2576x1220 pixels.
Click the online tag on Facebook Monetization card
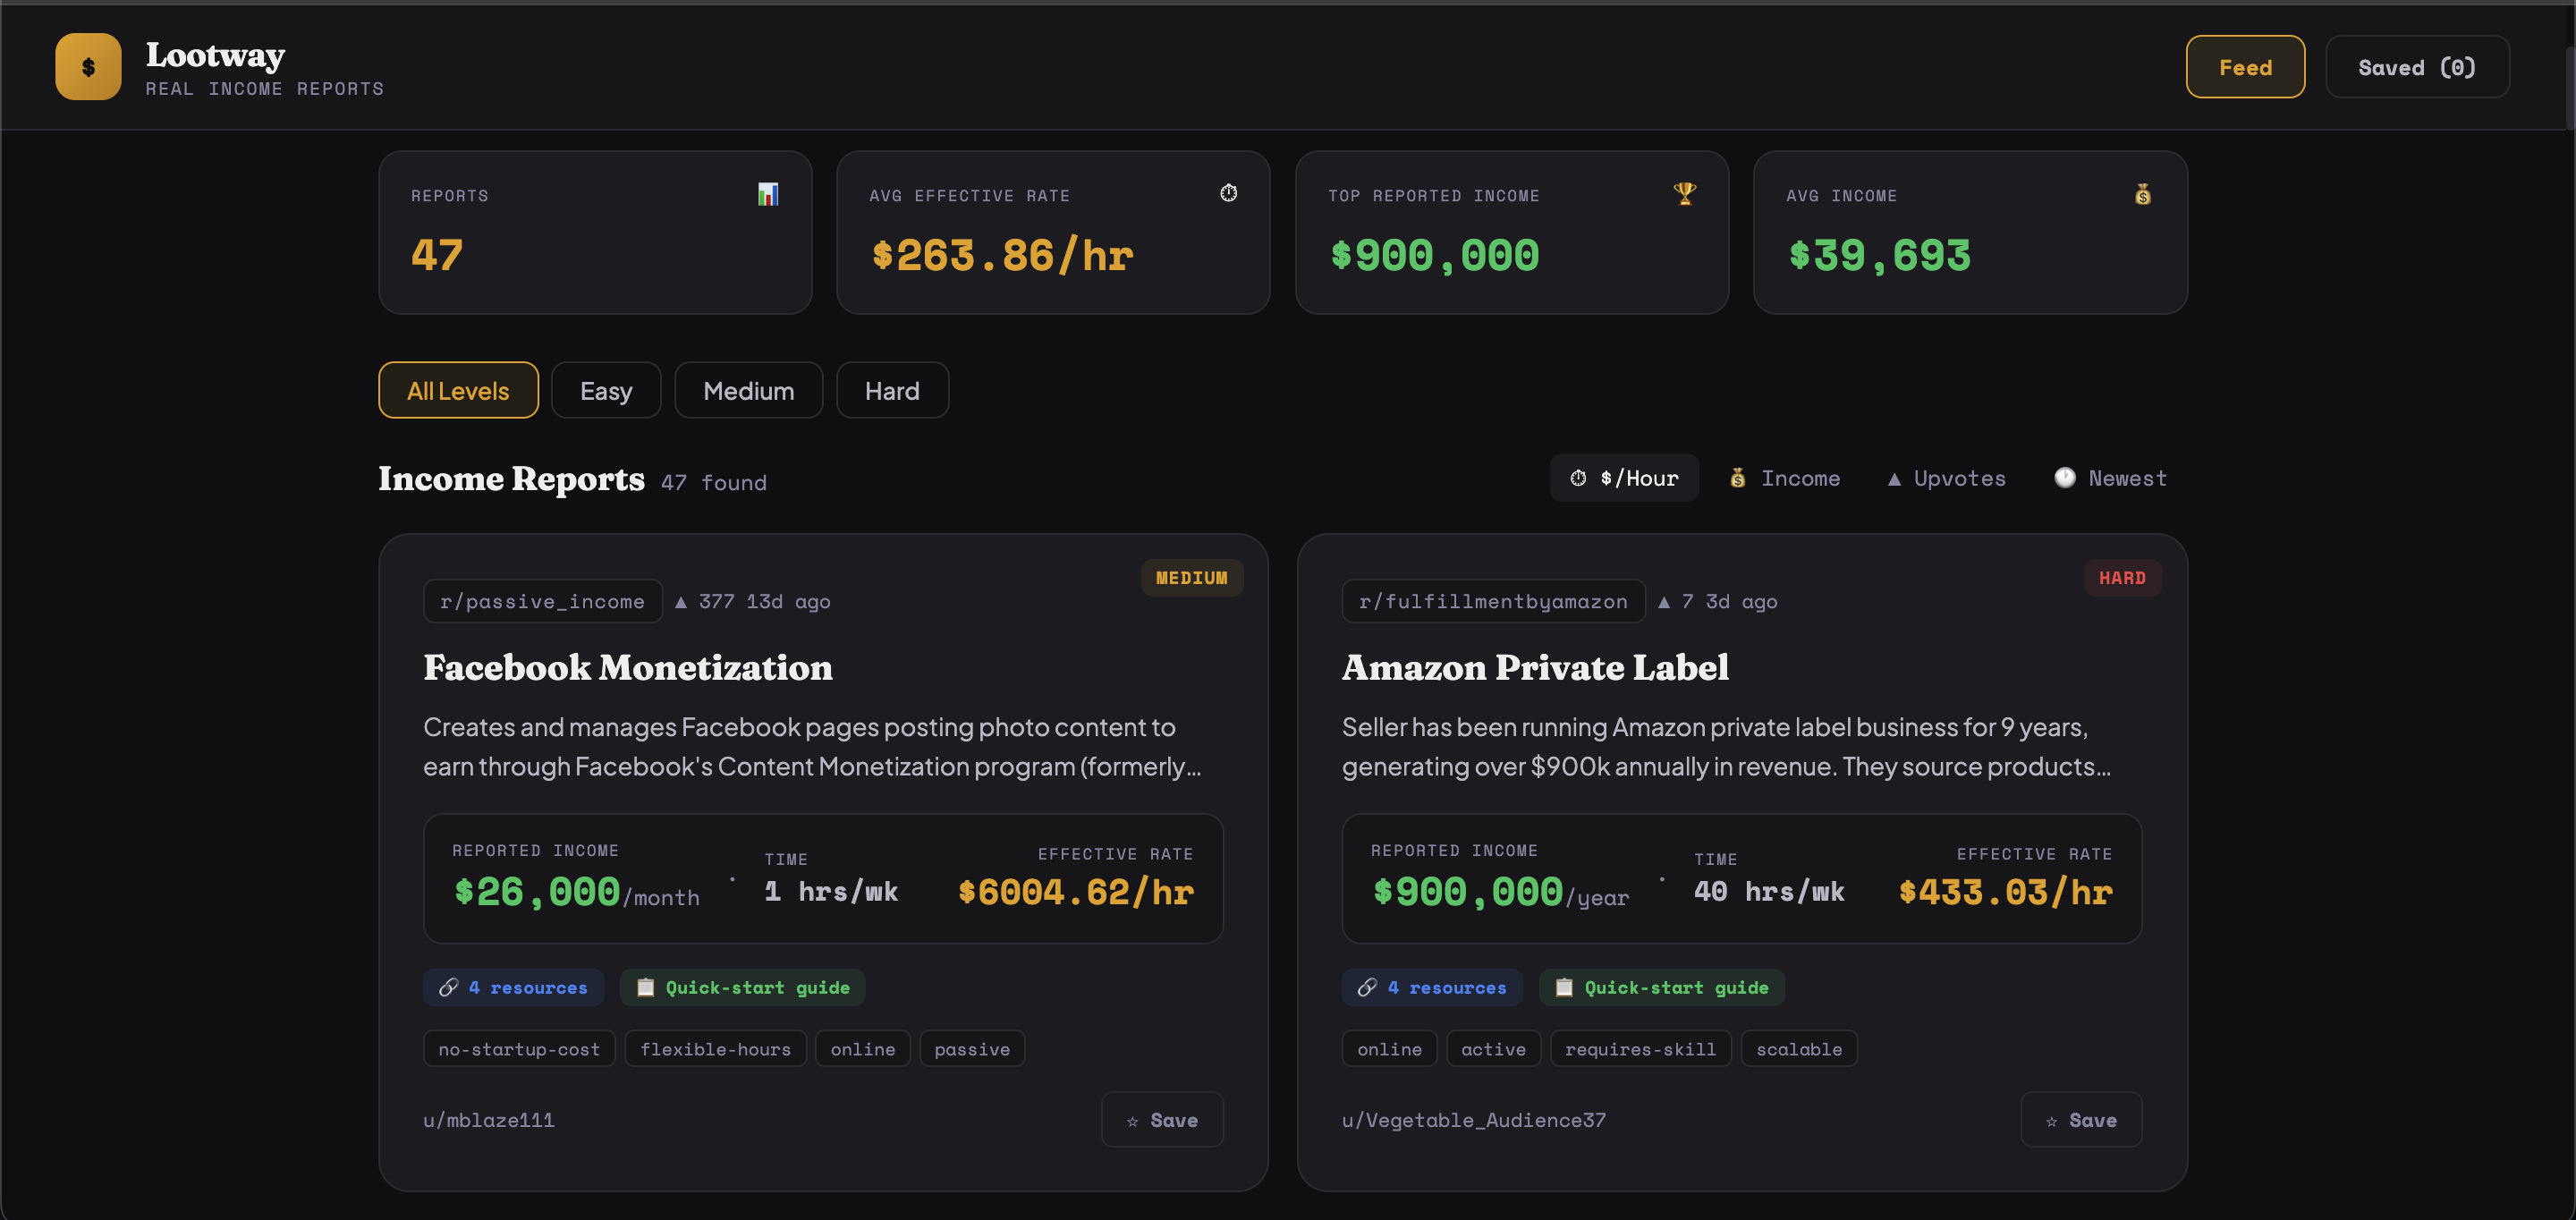pos(862,1048)
